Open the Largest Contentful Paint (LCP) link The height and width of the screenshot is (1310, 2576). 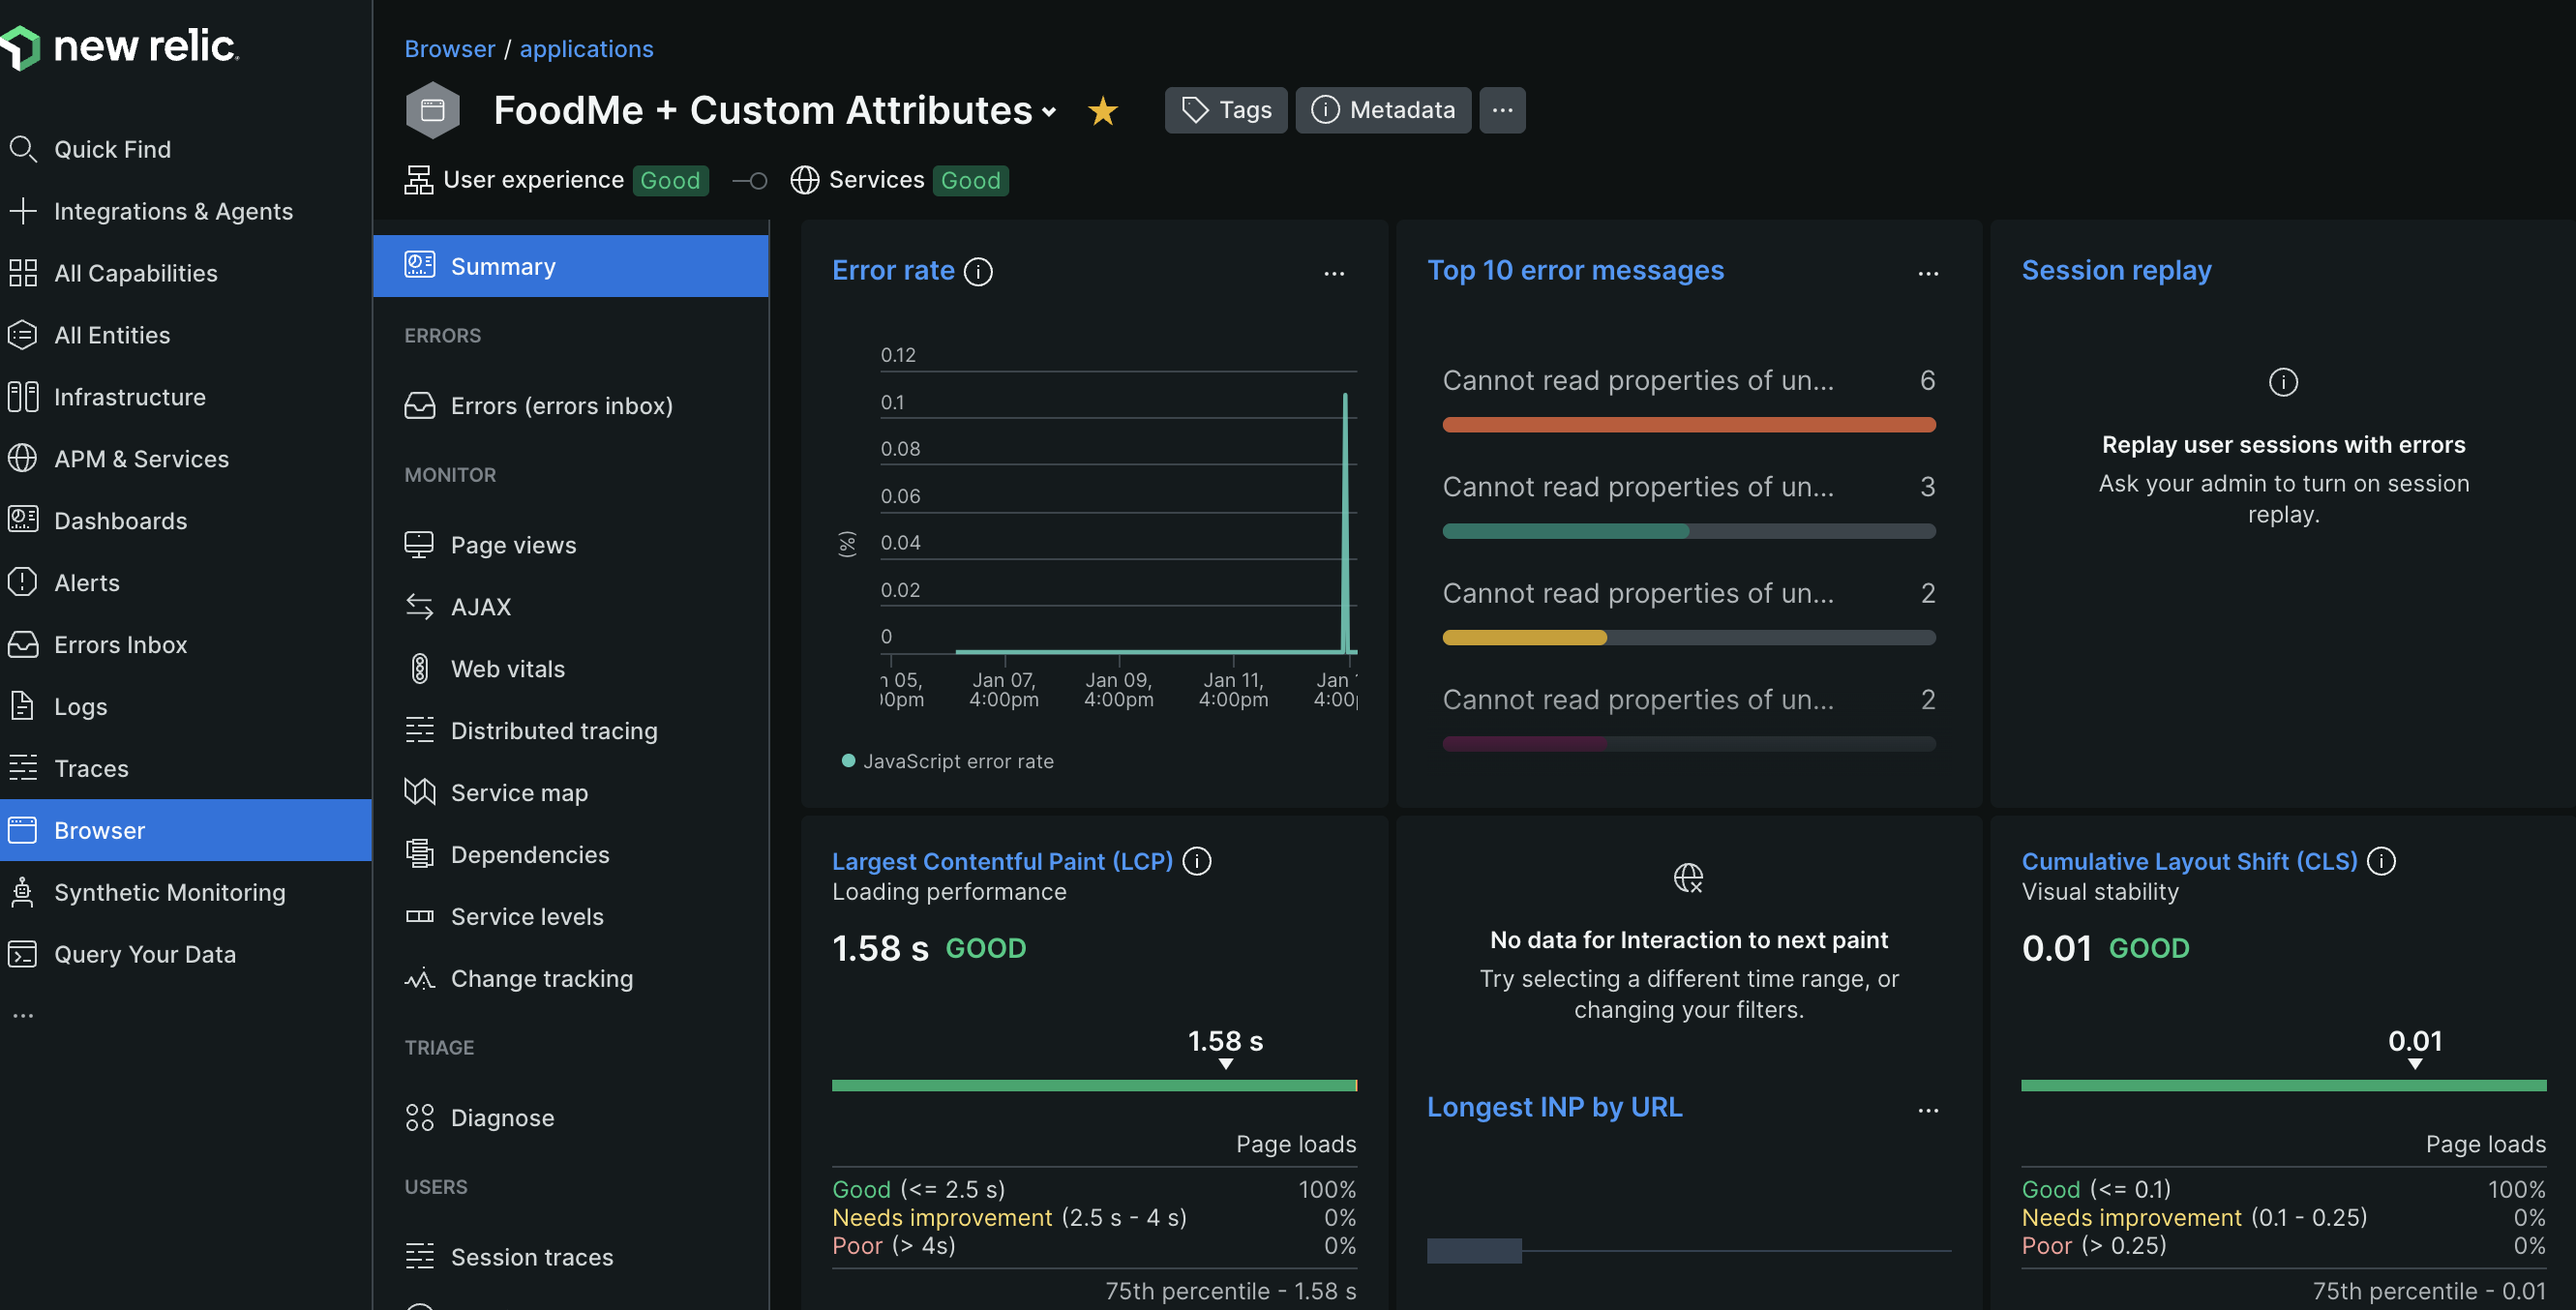(1002, 861)
